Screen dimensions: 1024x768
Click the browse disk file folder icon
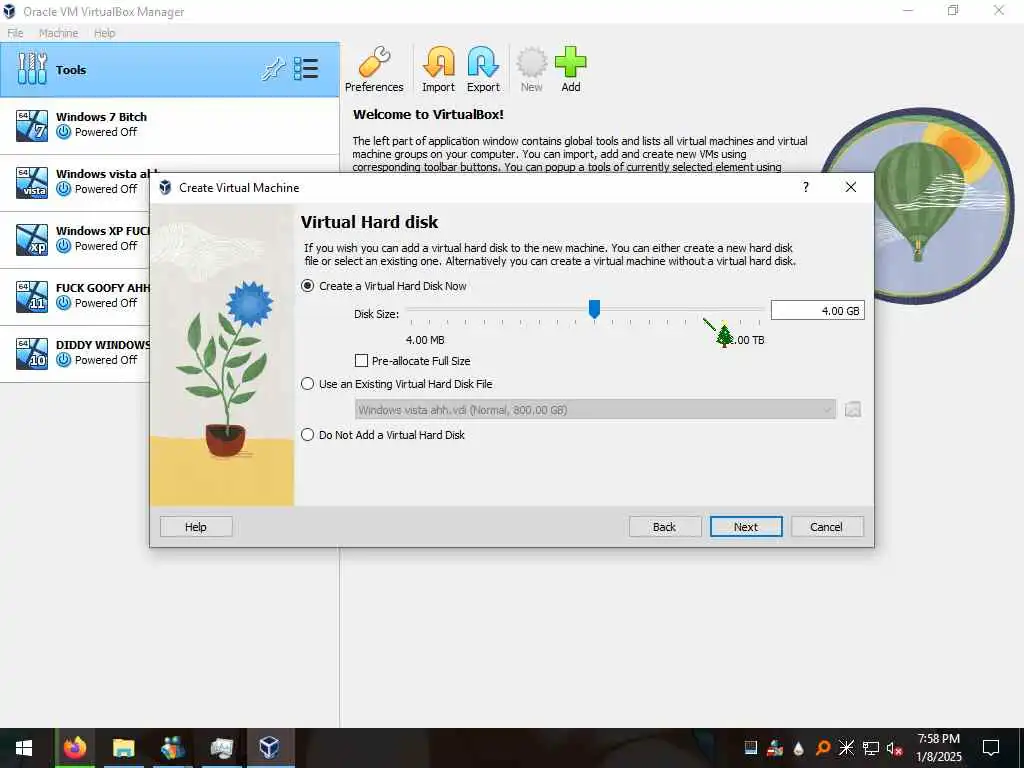click(852, 409)
